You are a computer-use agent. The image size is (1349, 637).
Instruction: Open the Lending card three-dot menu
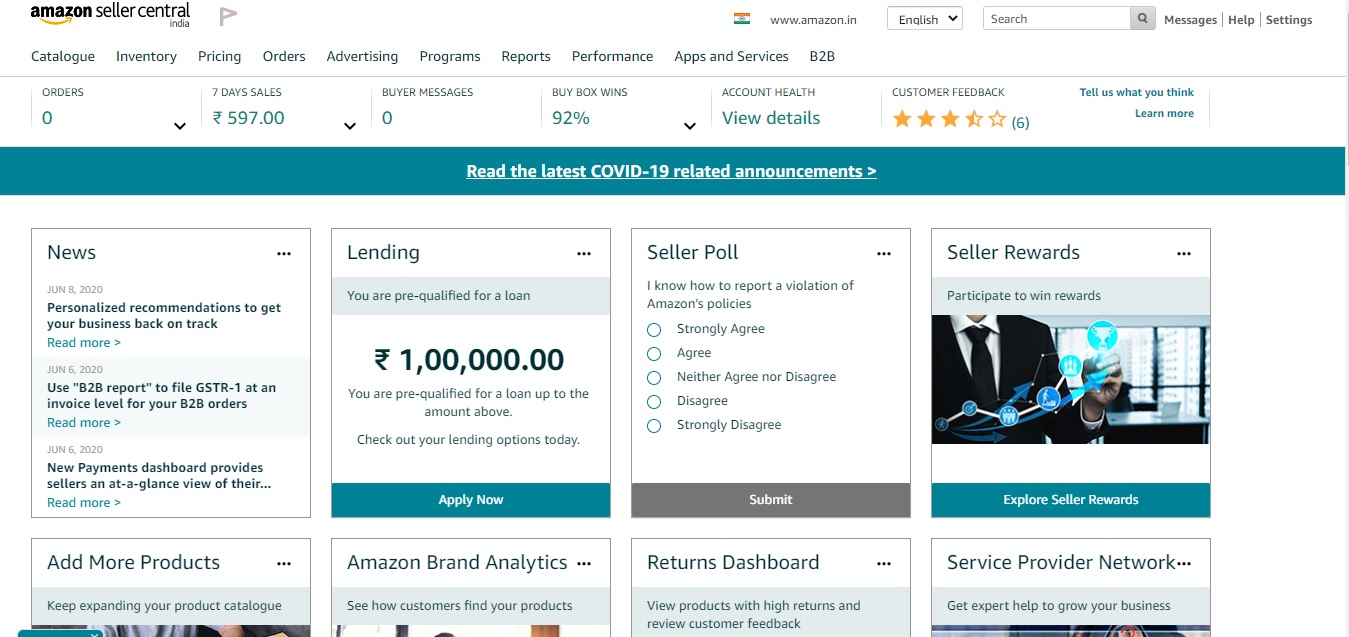(x=584, y=254)
